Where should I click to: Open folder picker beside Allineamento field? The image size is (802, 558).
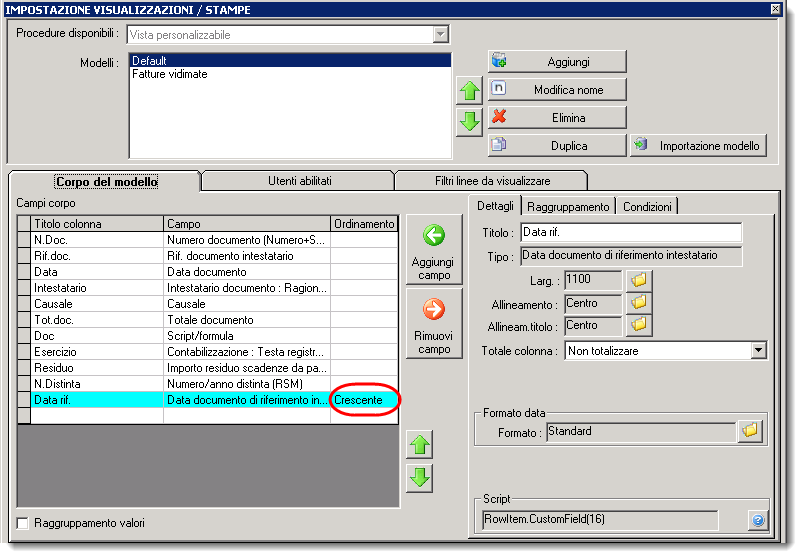(x=639, y=303)
